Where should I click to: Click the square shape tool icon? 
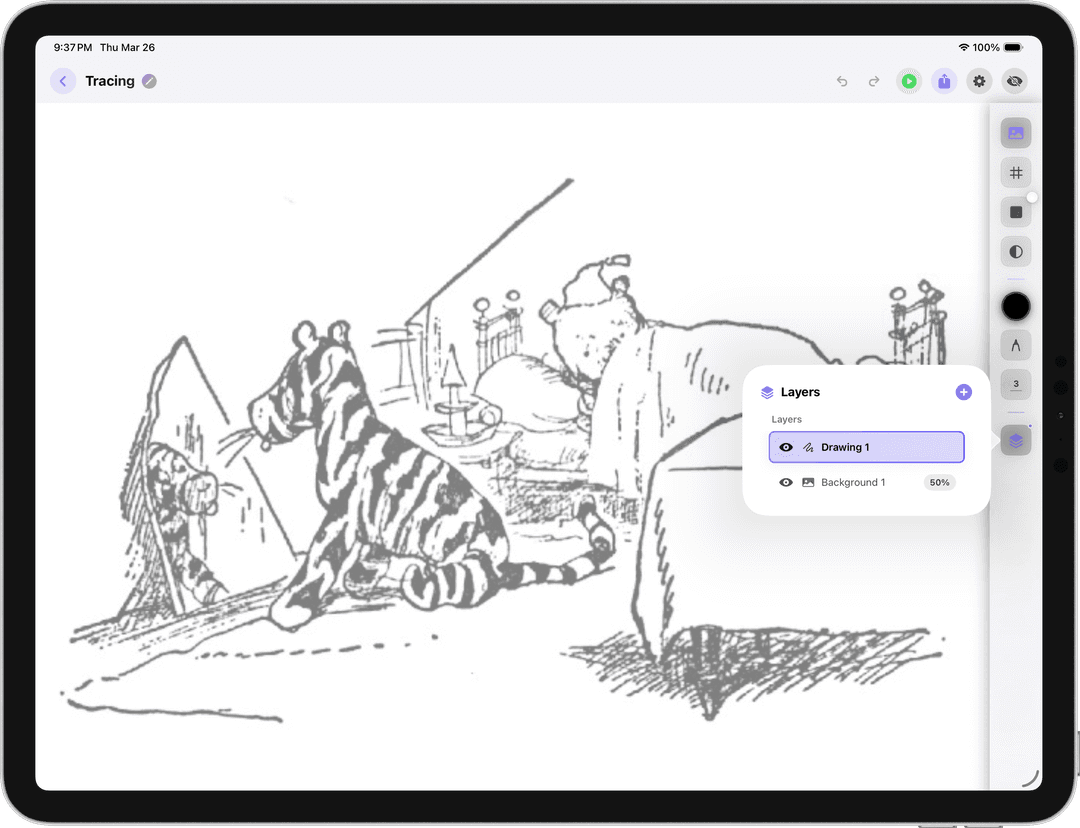click(x=1016, y=212)
